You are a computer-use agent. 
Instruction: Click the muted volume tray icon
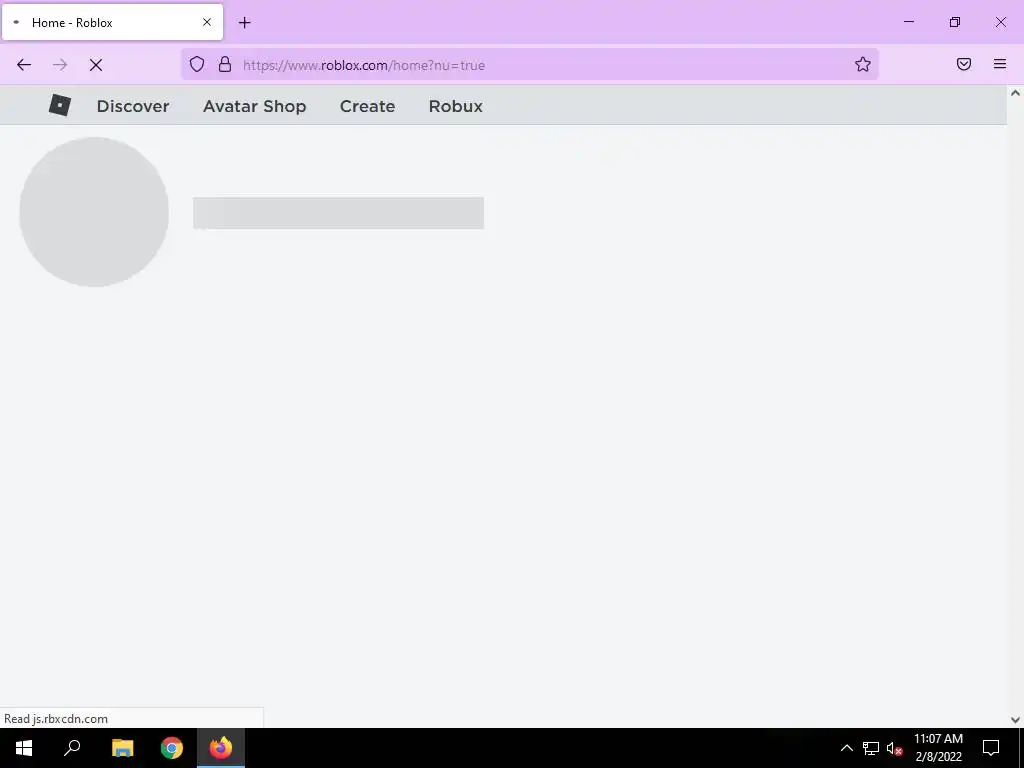coord(894,748)
